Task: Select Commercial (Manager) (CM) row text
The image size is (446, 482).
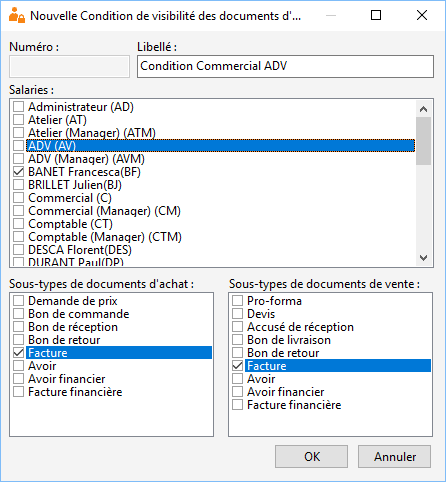Action: 104,211
